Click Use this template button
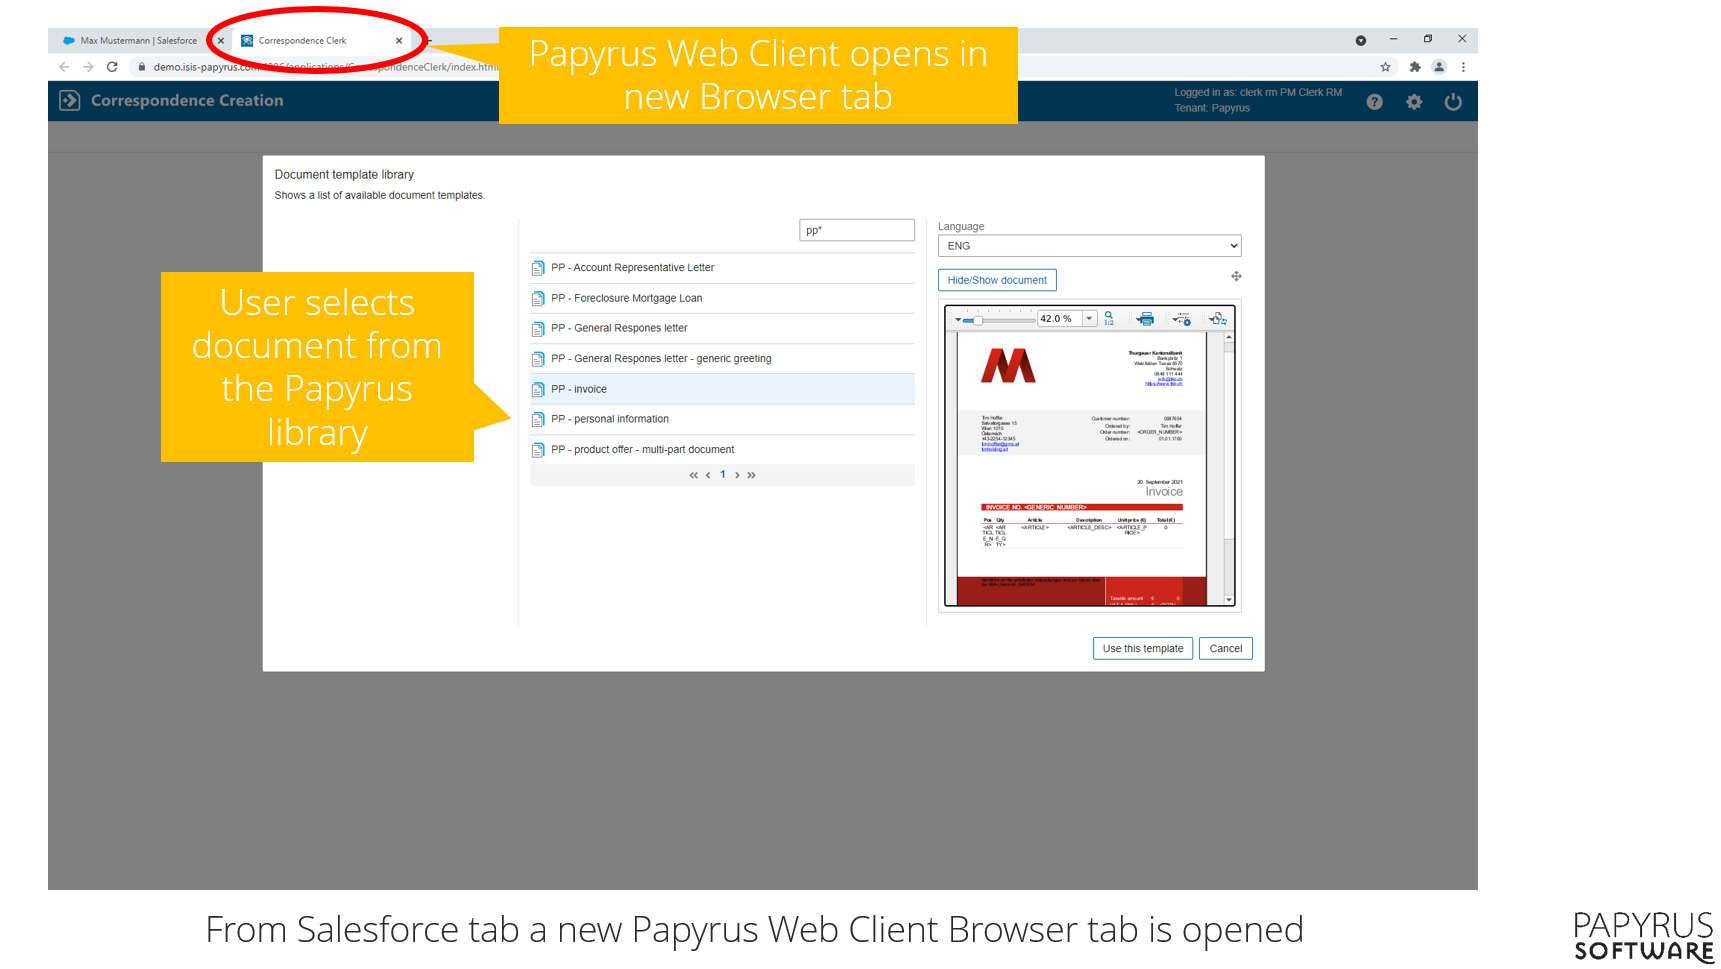 point(1142,649)
